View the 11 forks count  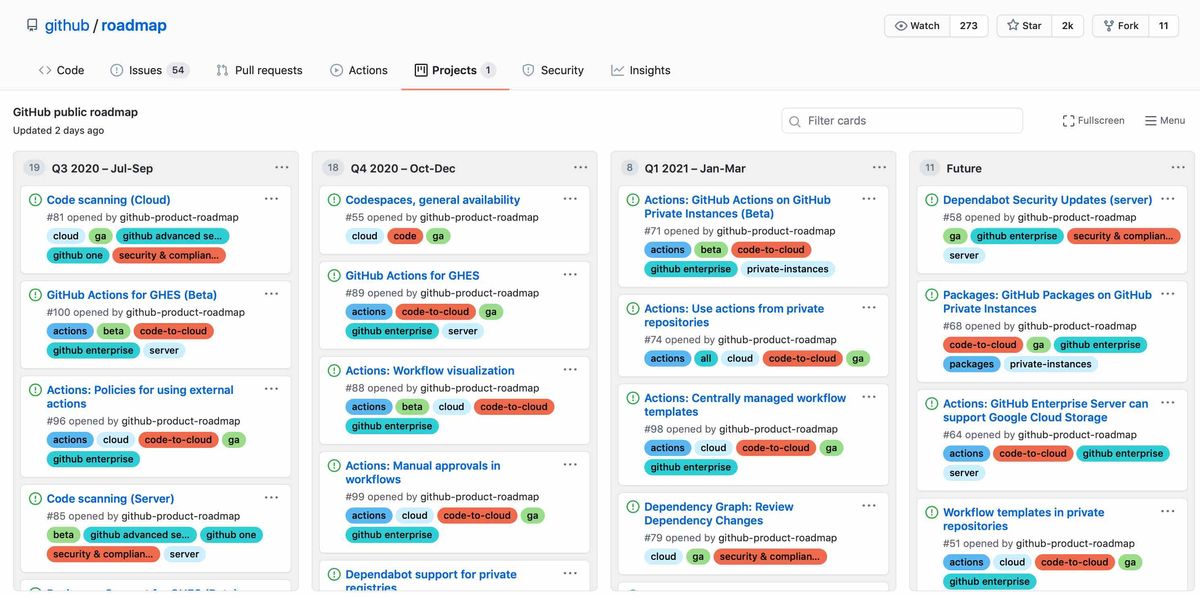click(x=1164, y=26)
